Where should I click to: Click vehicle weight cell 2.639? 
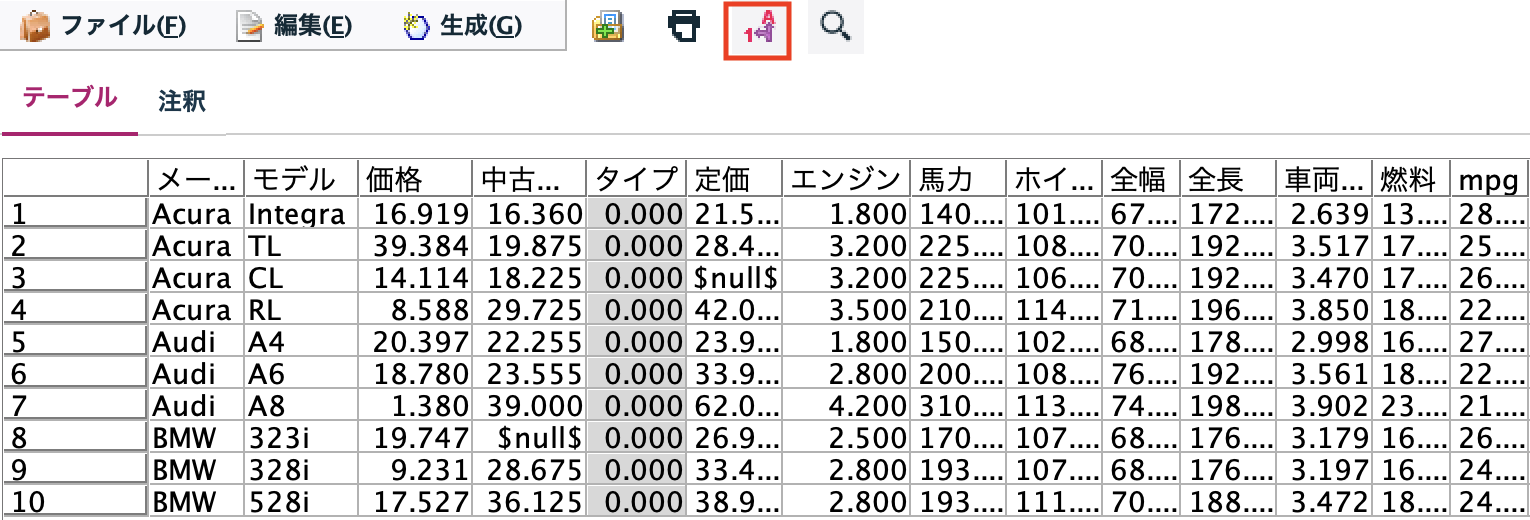point(1325,213)
